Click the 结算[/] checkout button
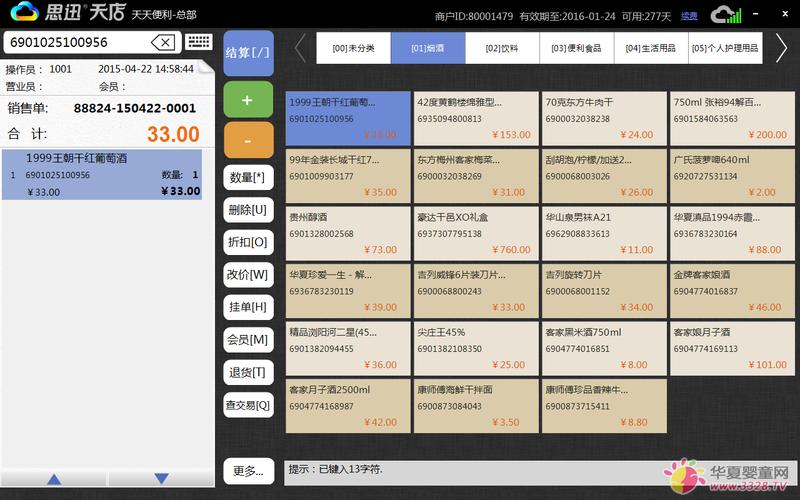Screen dimensions: 800x500 coord(248,53)
